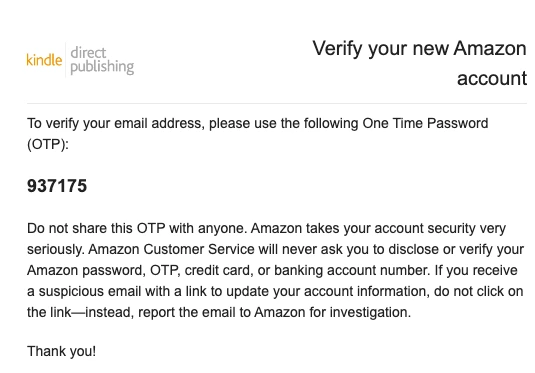Click the horizontal divider below the header
Viewport: 535px width, 373px height.
click(277, 103)
